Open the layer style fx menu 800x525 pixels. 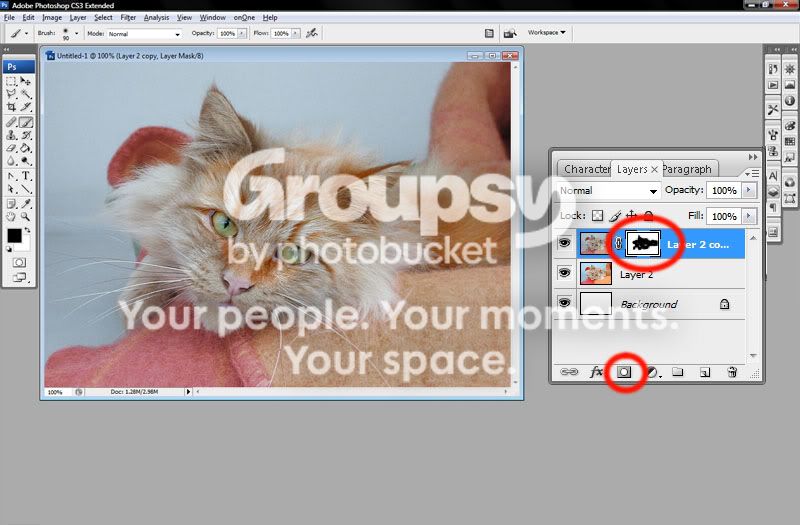(596, 372)
